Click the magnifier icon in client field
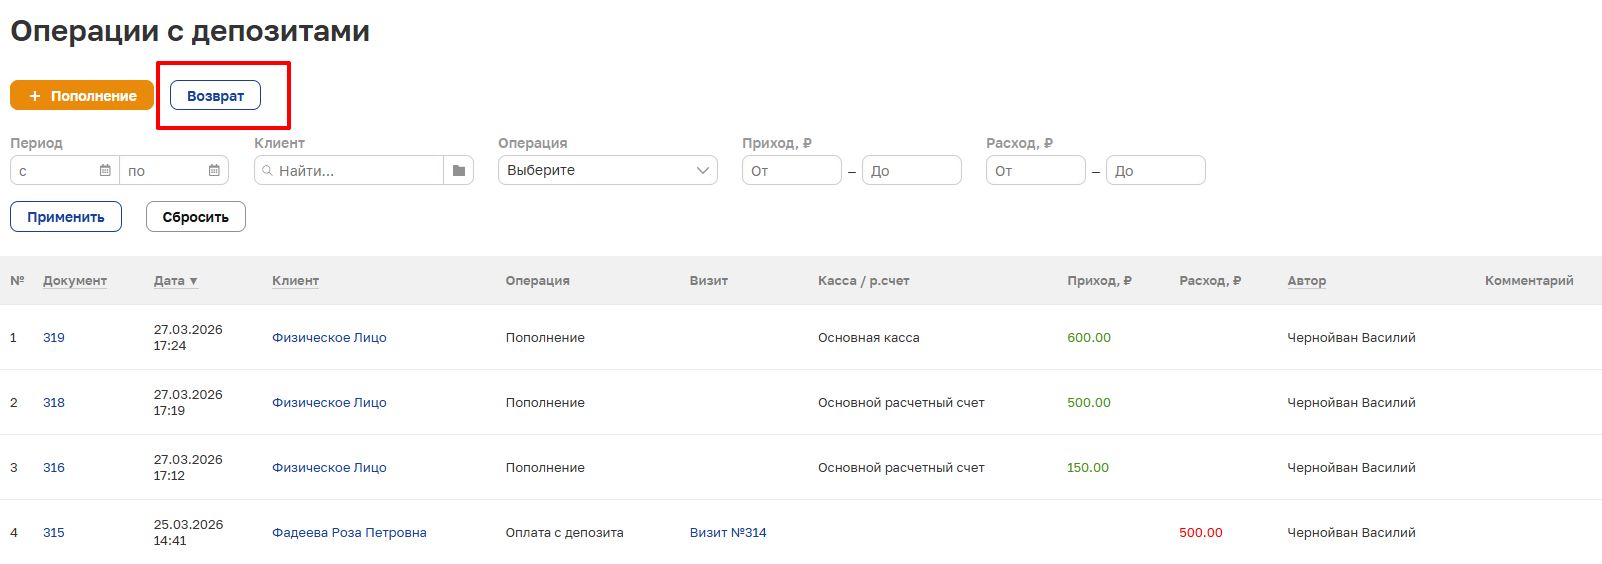This screenshot has width=1602, height=564. (267, 171)
